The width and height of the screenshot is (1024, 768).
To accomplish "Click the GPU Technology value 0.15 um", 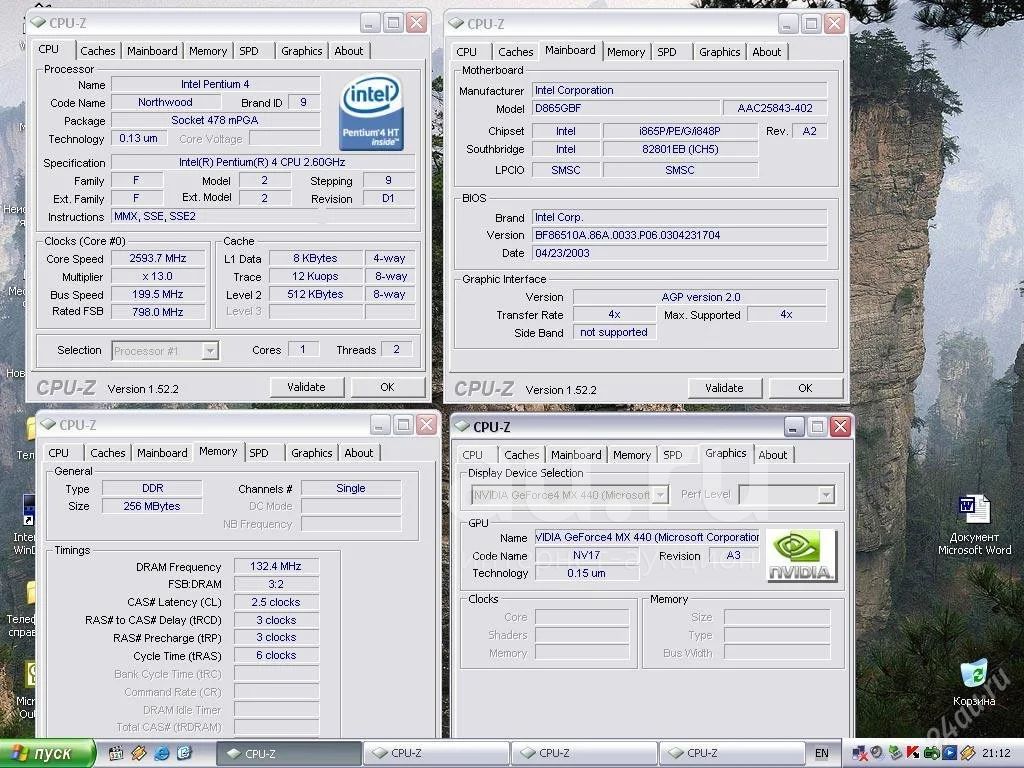I will pos(586,573).
